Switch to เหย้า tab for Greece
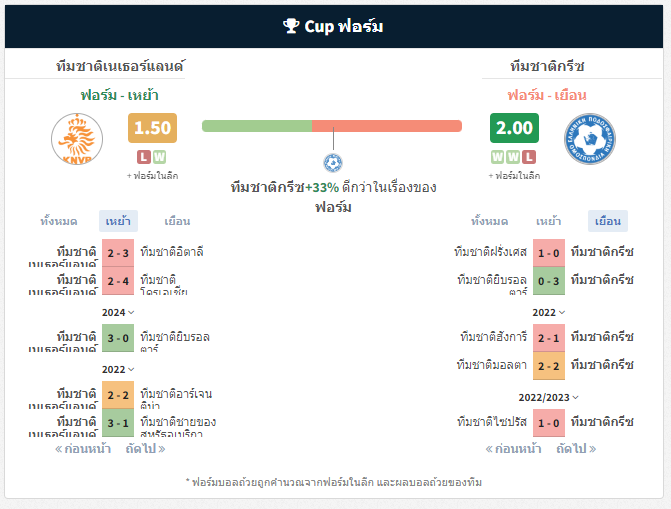Viewport: 671px width, 509px height. 548,221
